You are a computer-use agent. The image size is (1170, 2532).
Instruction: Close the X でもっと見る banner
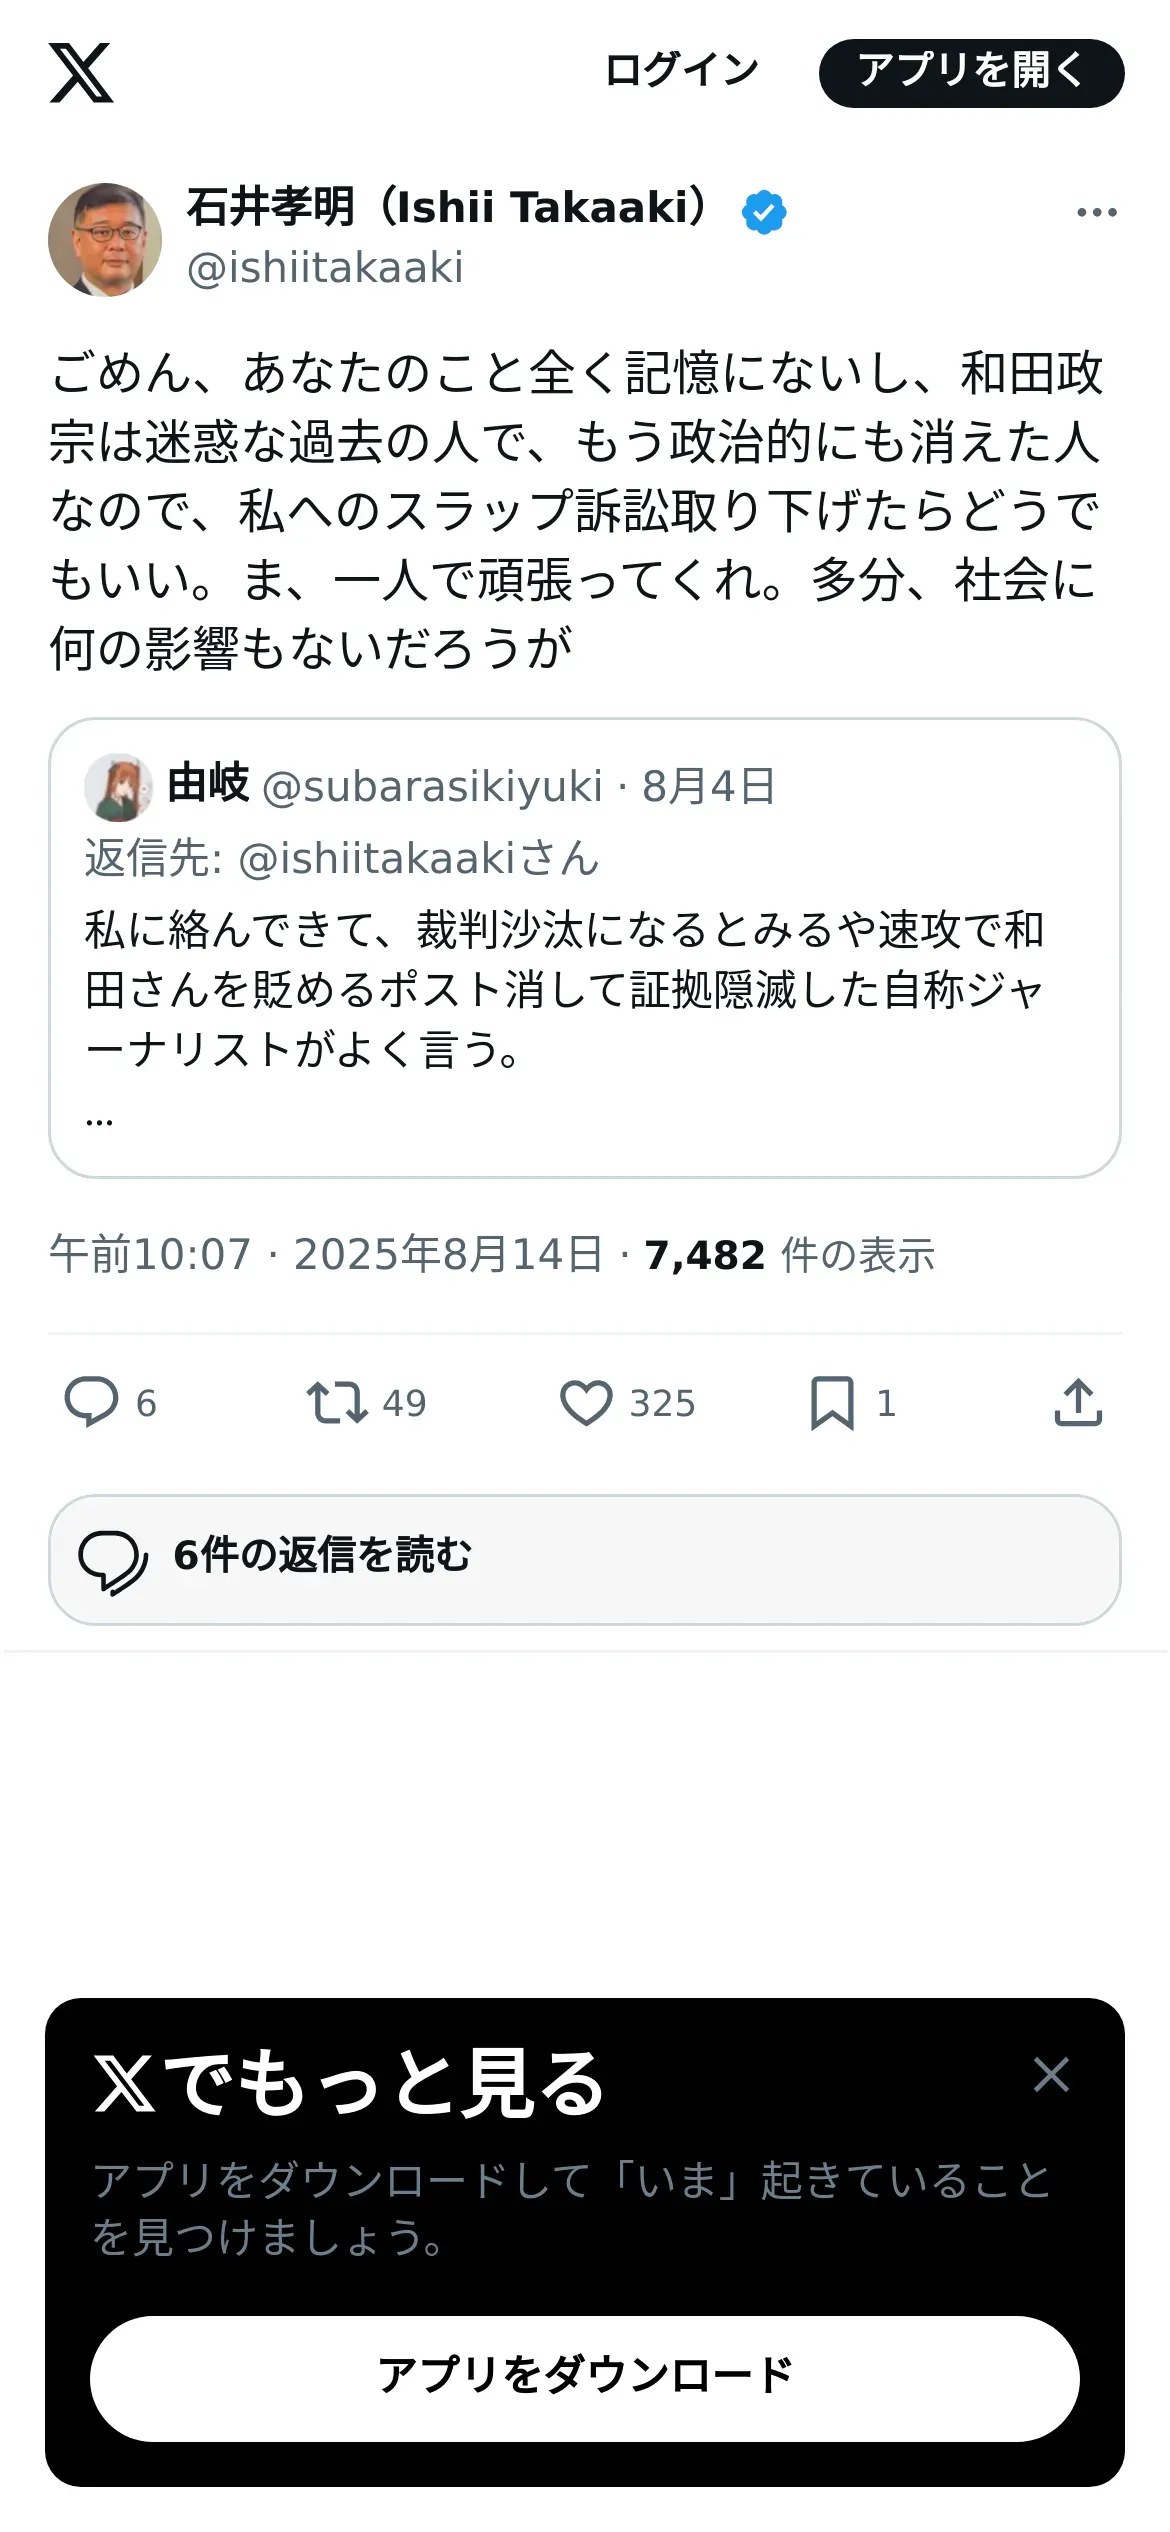click(x=1051, y=2075)
